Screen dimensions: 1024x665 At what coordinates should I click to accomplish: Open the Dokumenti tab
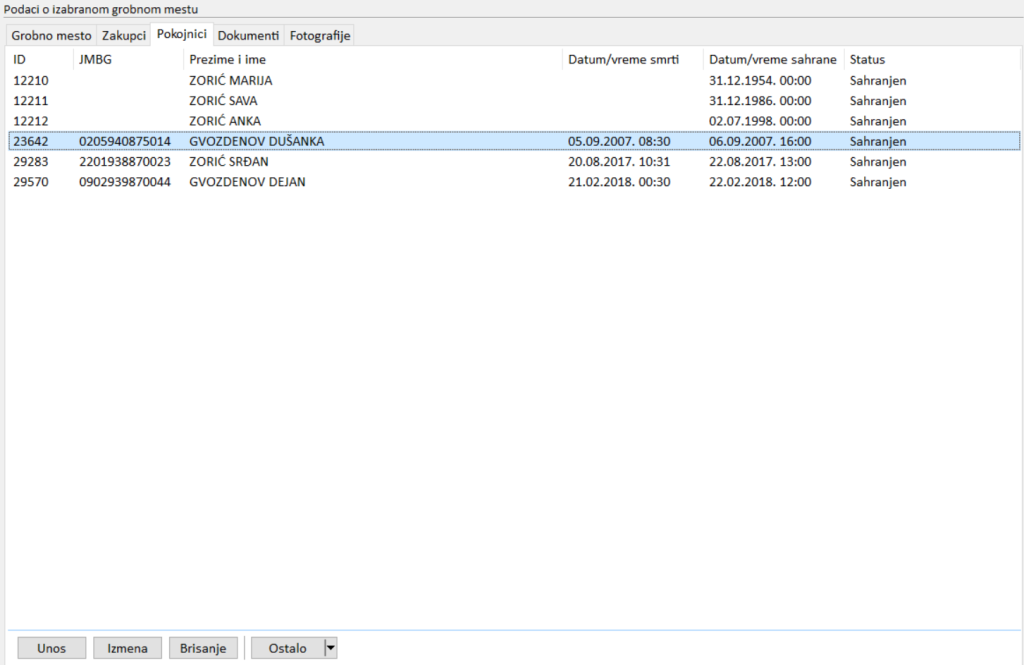click(x=248, y=36)
